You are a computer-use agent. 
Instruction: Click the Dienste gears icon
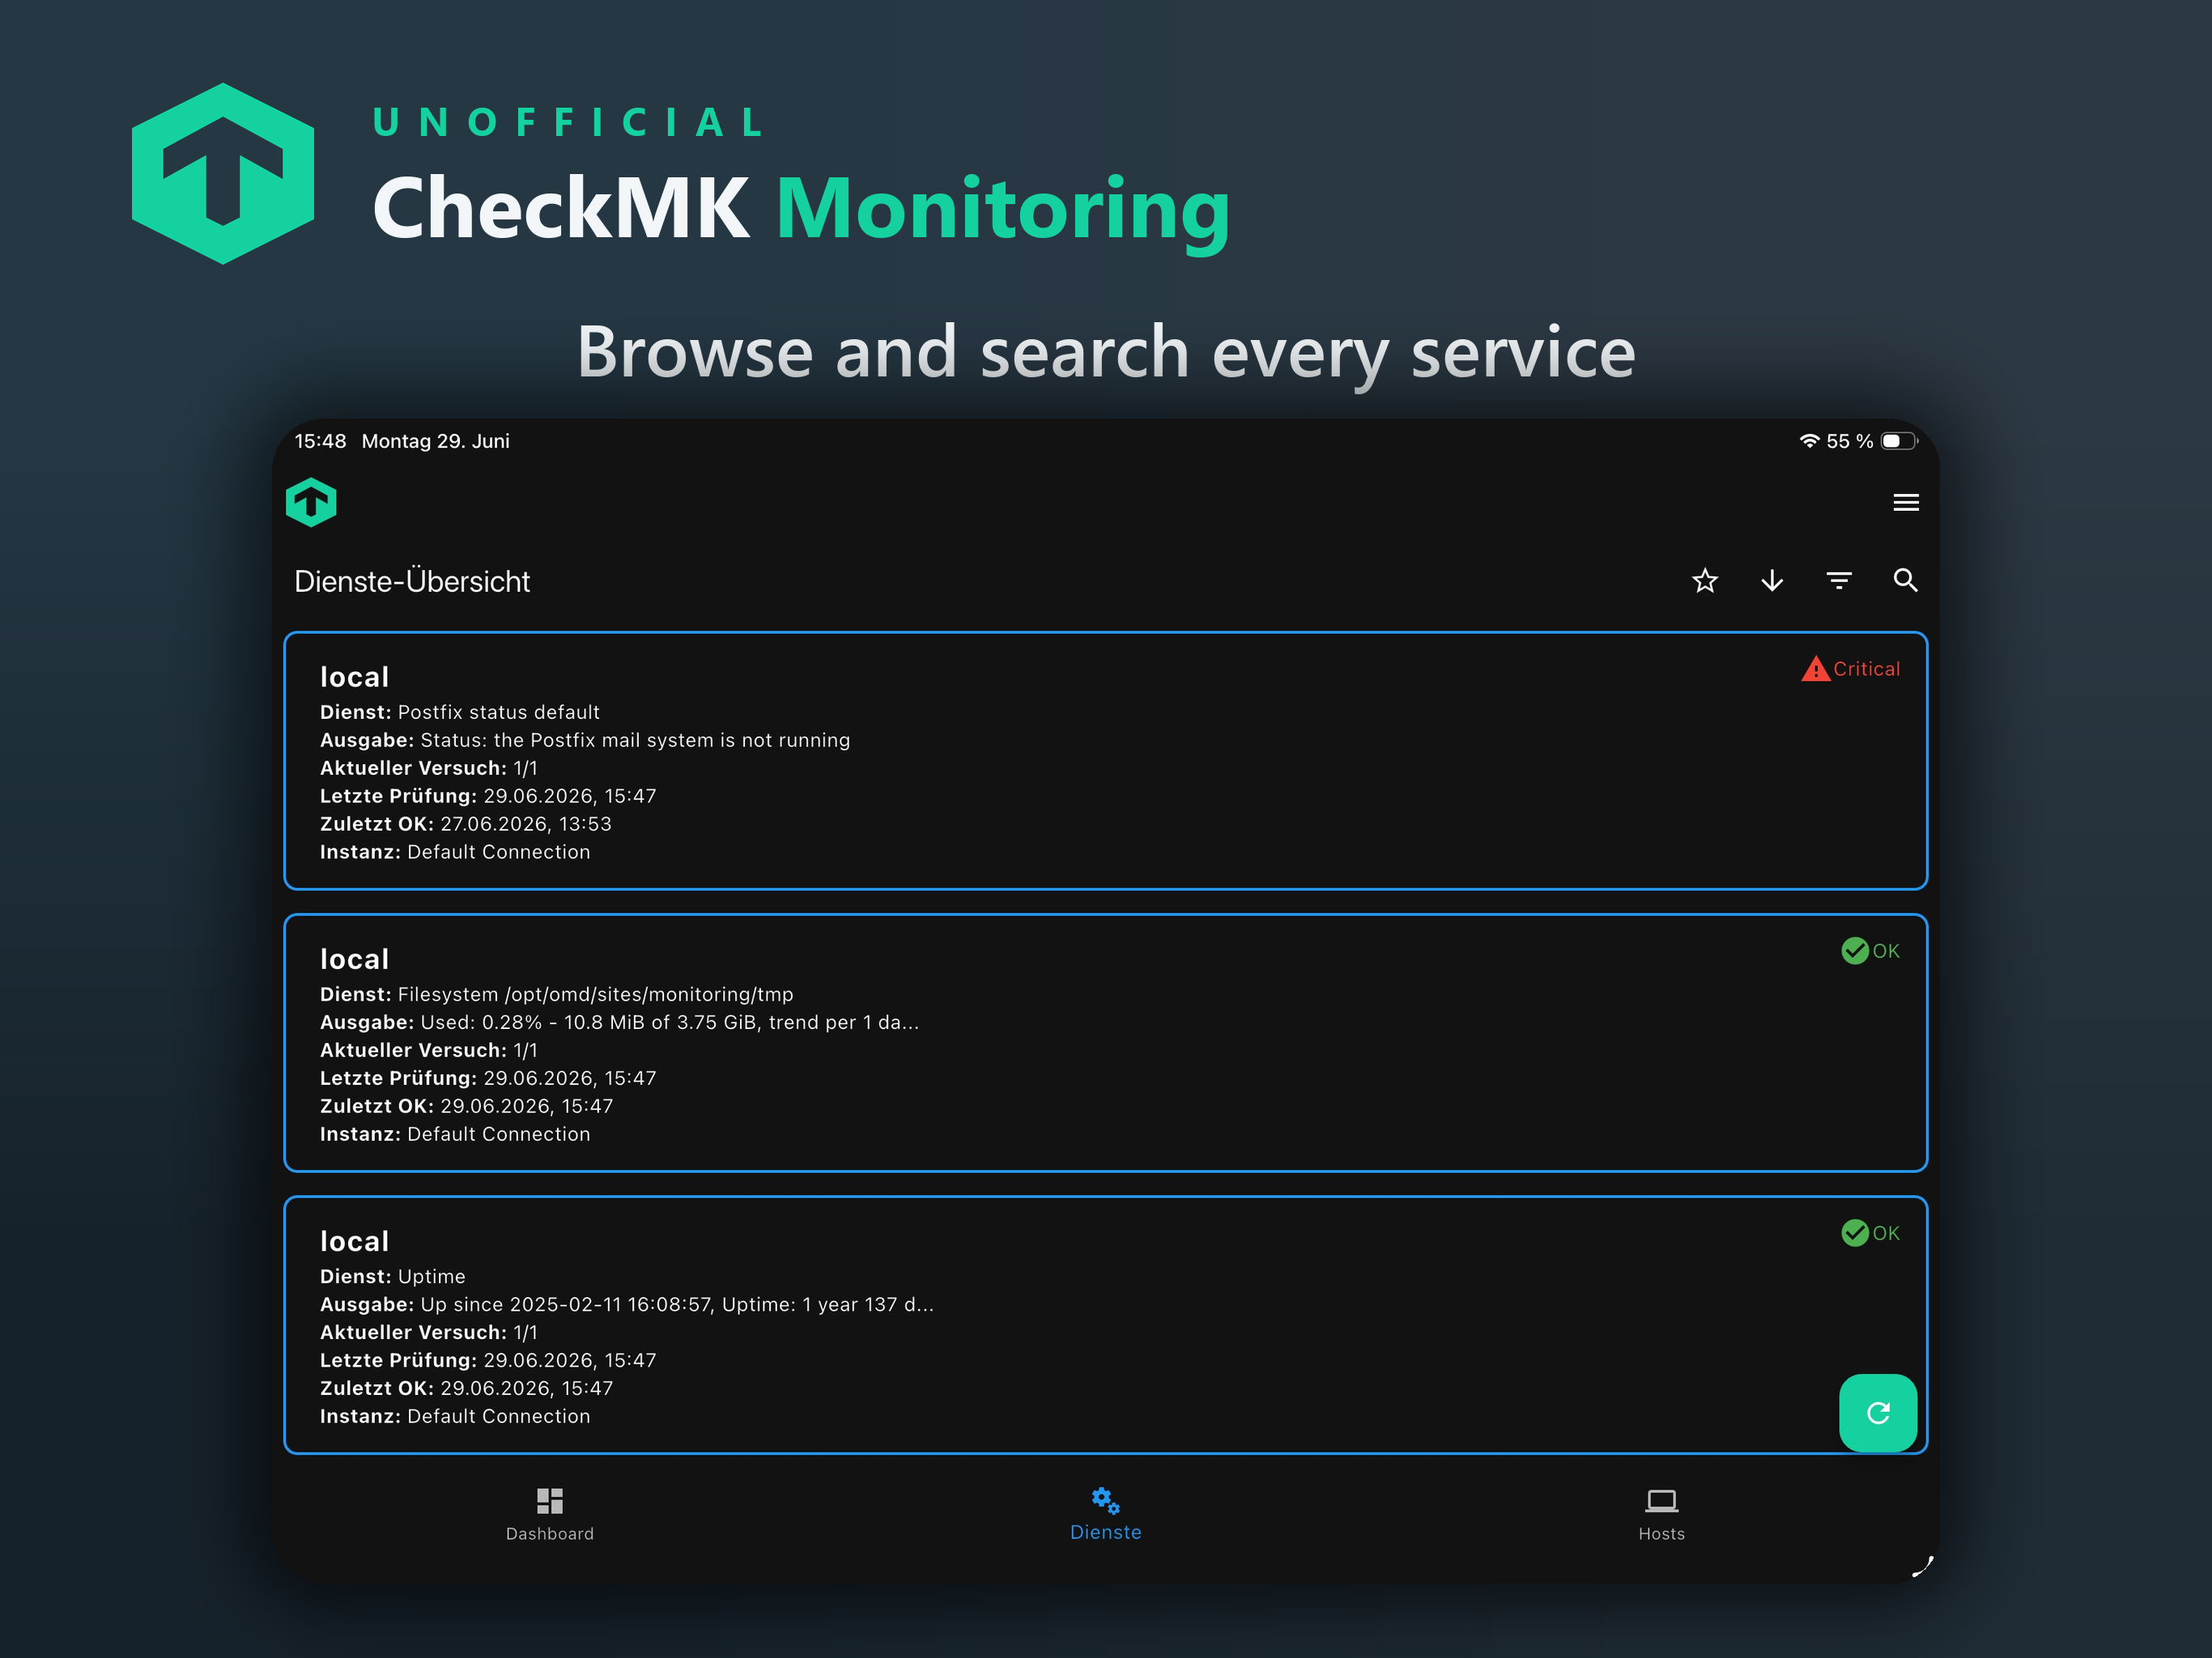pyautogui.click(x=1105, y=1500)
